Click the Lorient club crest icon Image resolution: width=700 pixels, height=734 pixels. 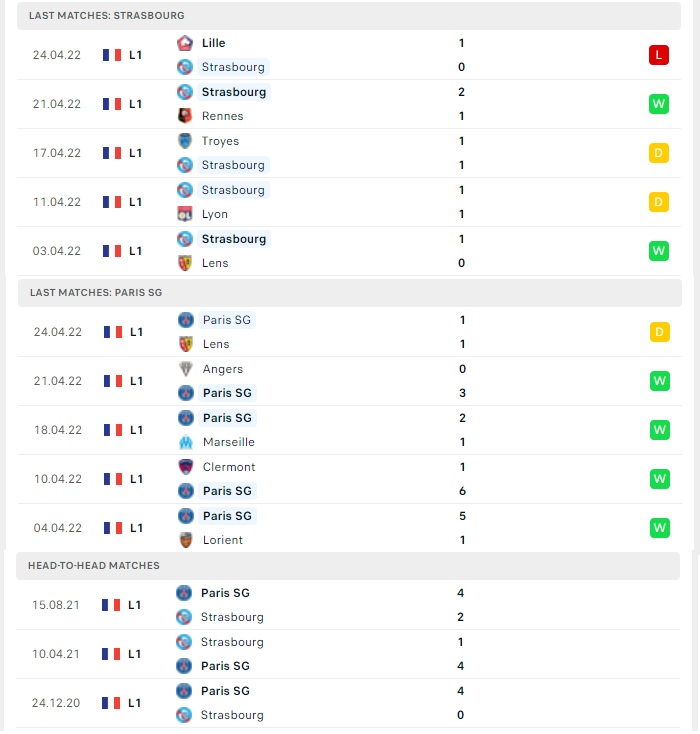click(x=186, y=540)
